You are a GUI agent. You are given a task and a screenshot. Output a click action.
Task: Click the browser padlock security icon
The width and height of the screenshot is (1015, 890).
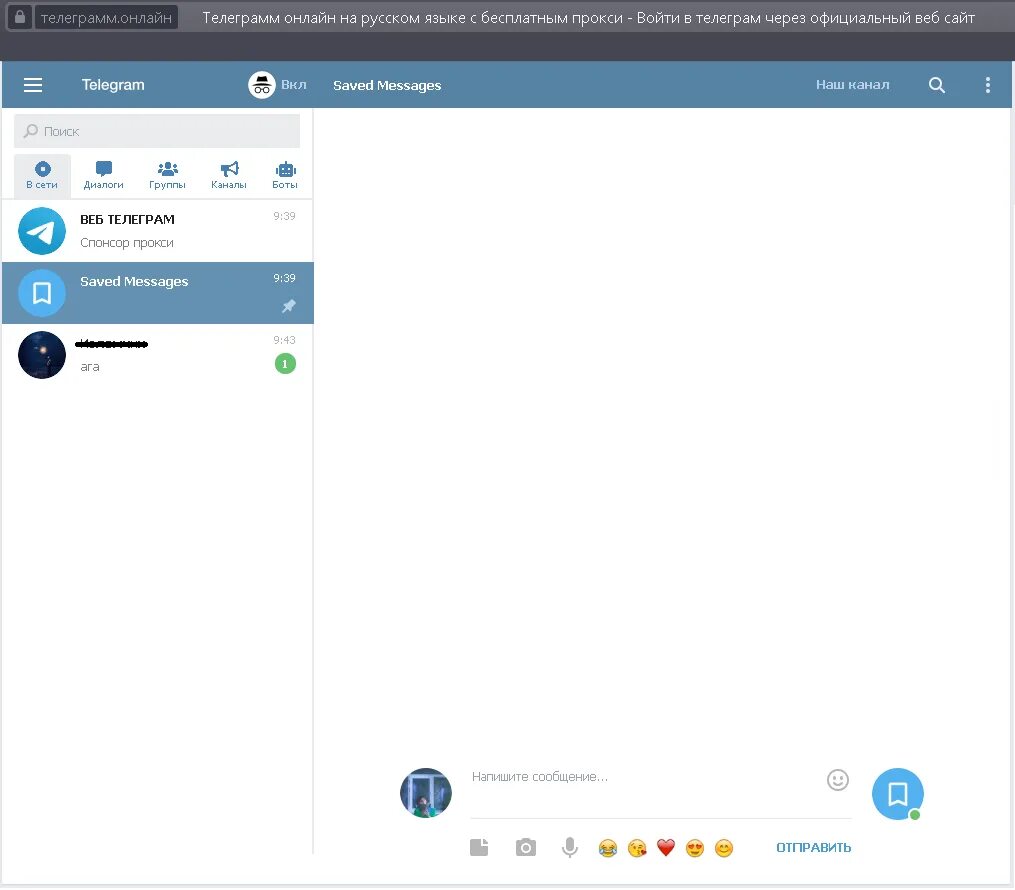(x=19, y=17)
